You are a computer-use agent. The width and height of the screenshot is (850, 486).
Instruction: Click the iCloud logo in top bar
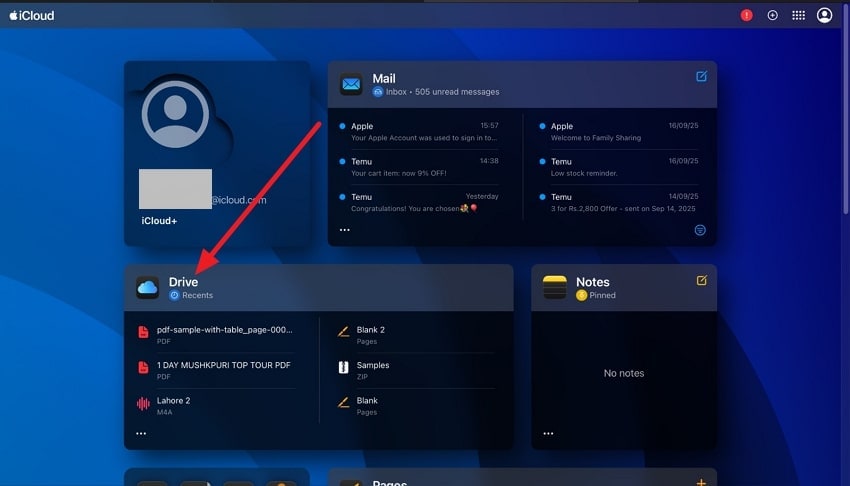click(x=32, y=16)
